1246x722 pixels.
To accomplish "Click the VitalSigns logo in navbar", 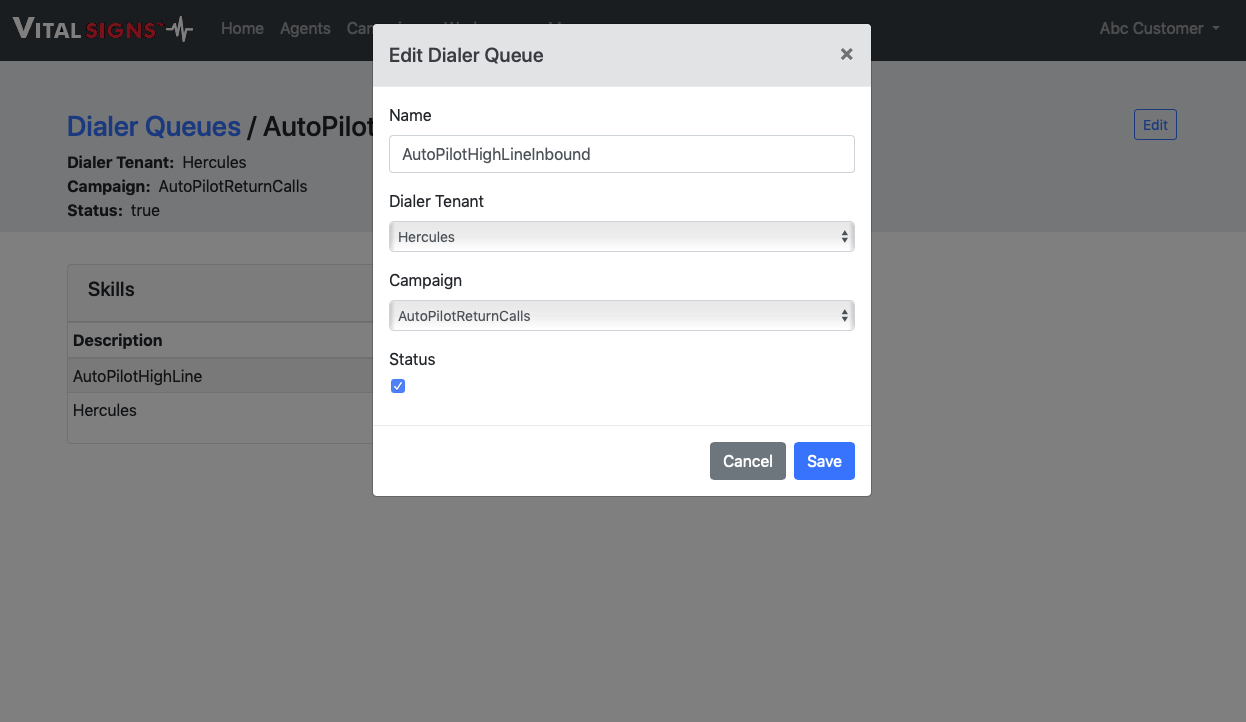I will 102,29.
